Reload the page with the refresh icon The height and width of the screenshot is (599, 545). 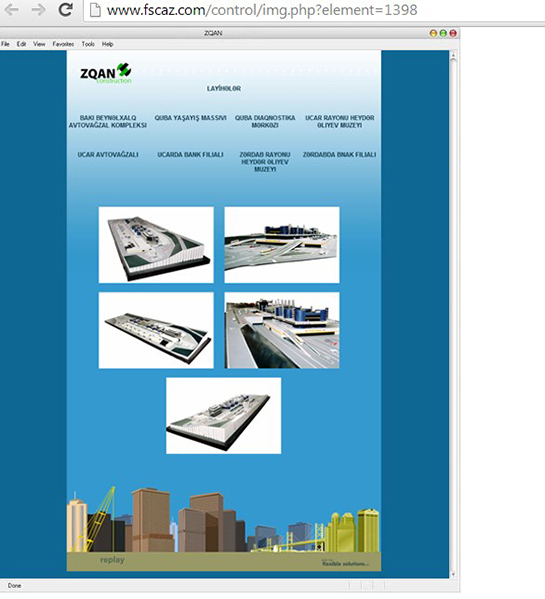[66, 9]
